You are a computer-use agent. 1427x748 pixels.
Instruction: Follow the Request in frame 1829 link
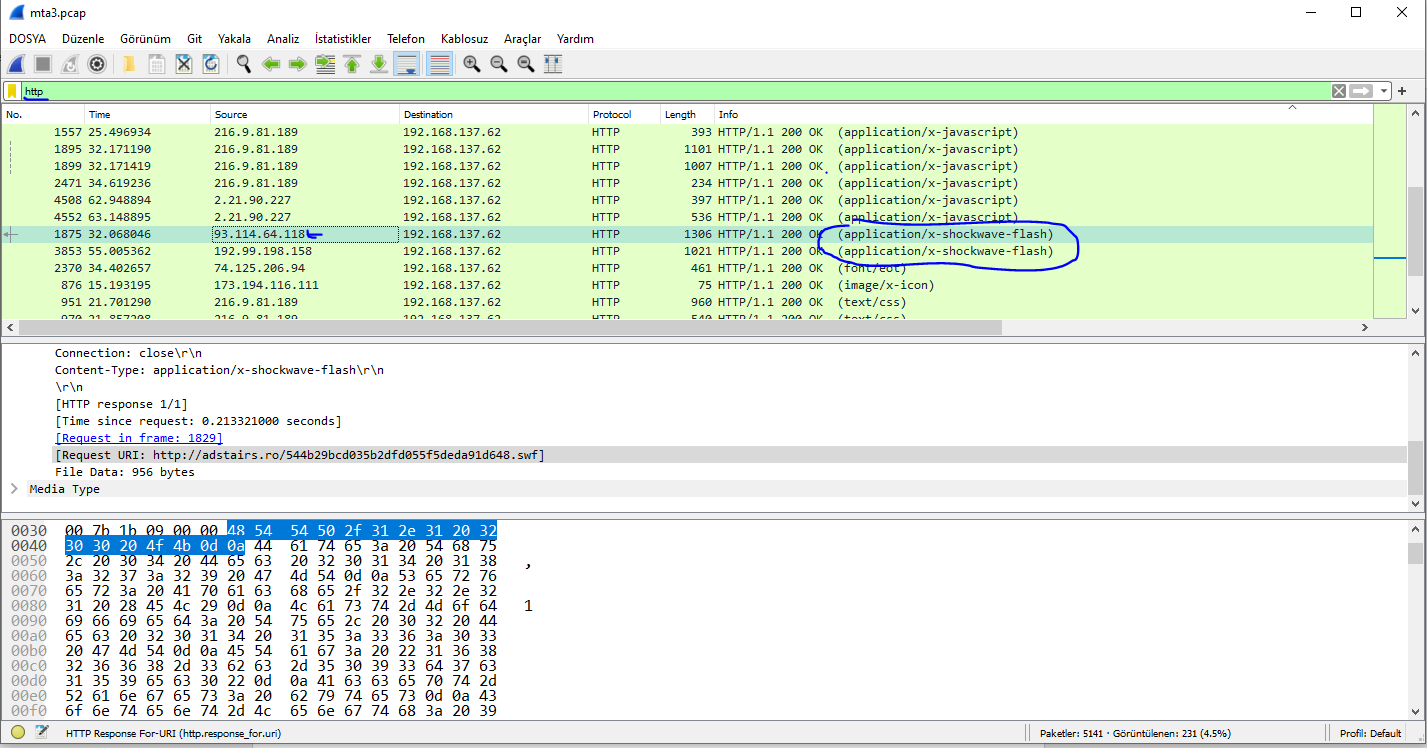139,438
